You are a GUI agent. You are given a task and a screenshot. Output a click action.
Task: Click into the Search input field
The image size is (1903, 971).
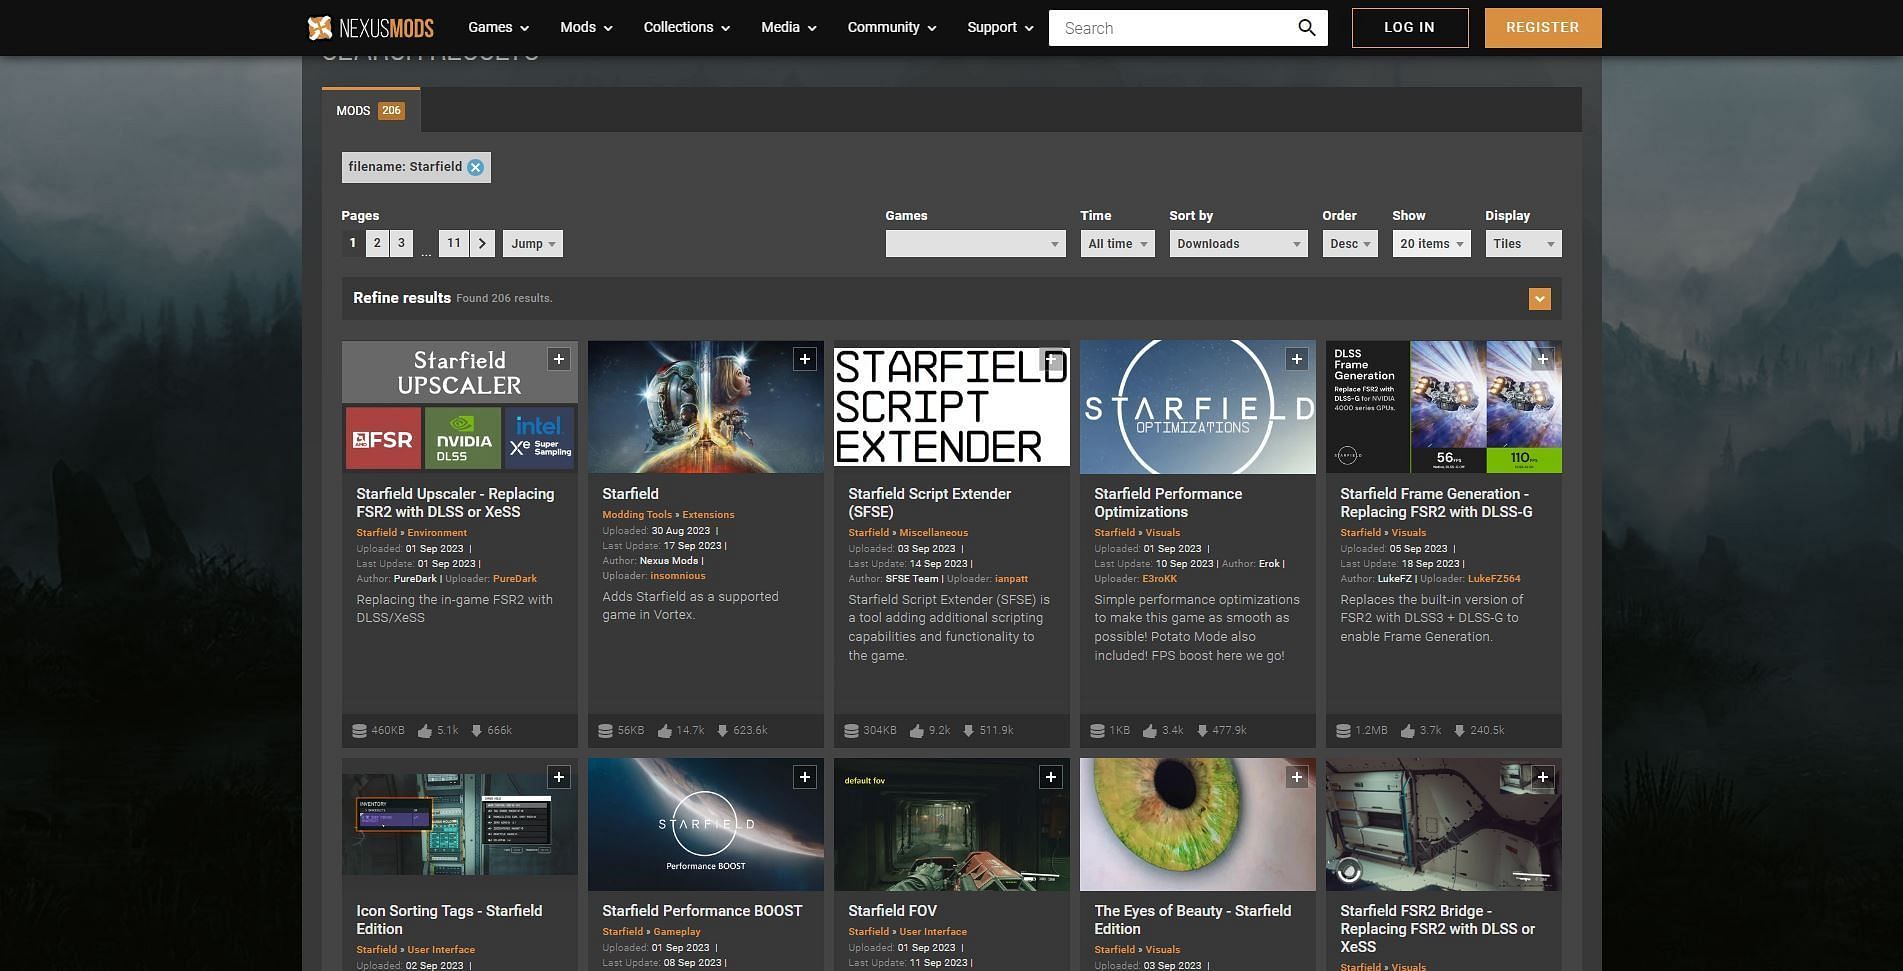[1170, 28]
